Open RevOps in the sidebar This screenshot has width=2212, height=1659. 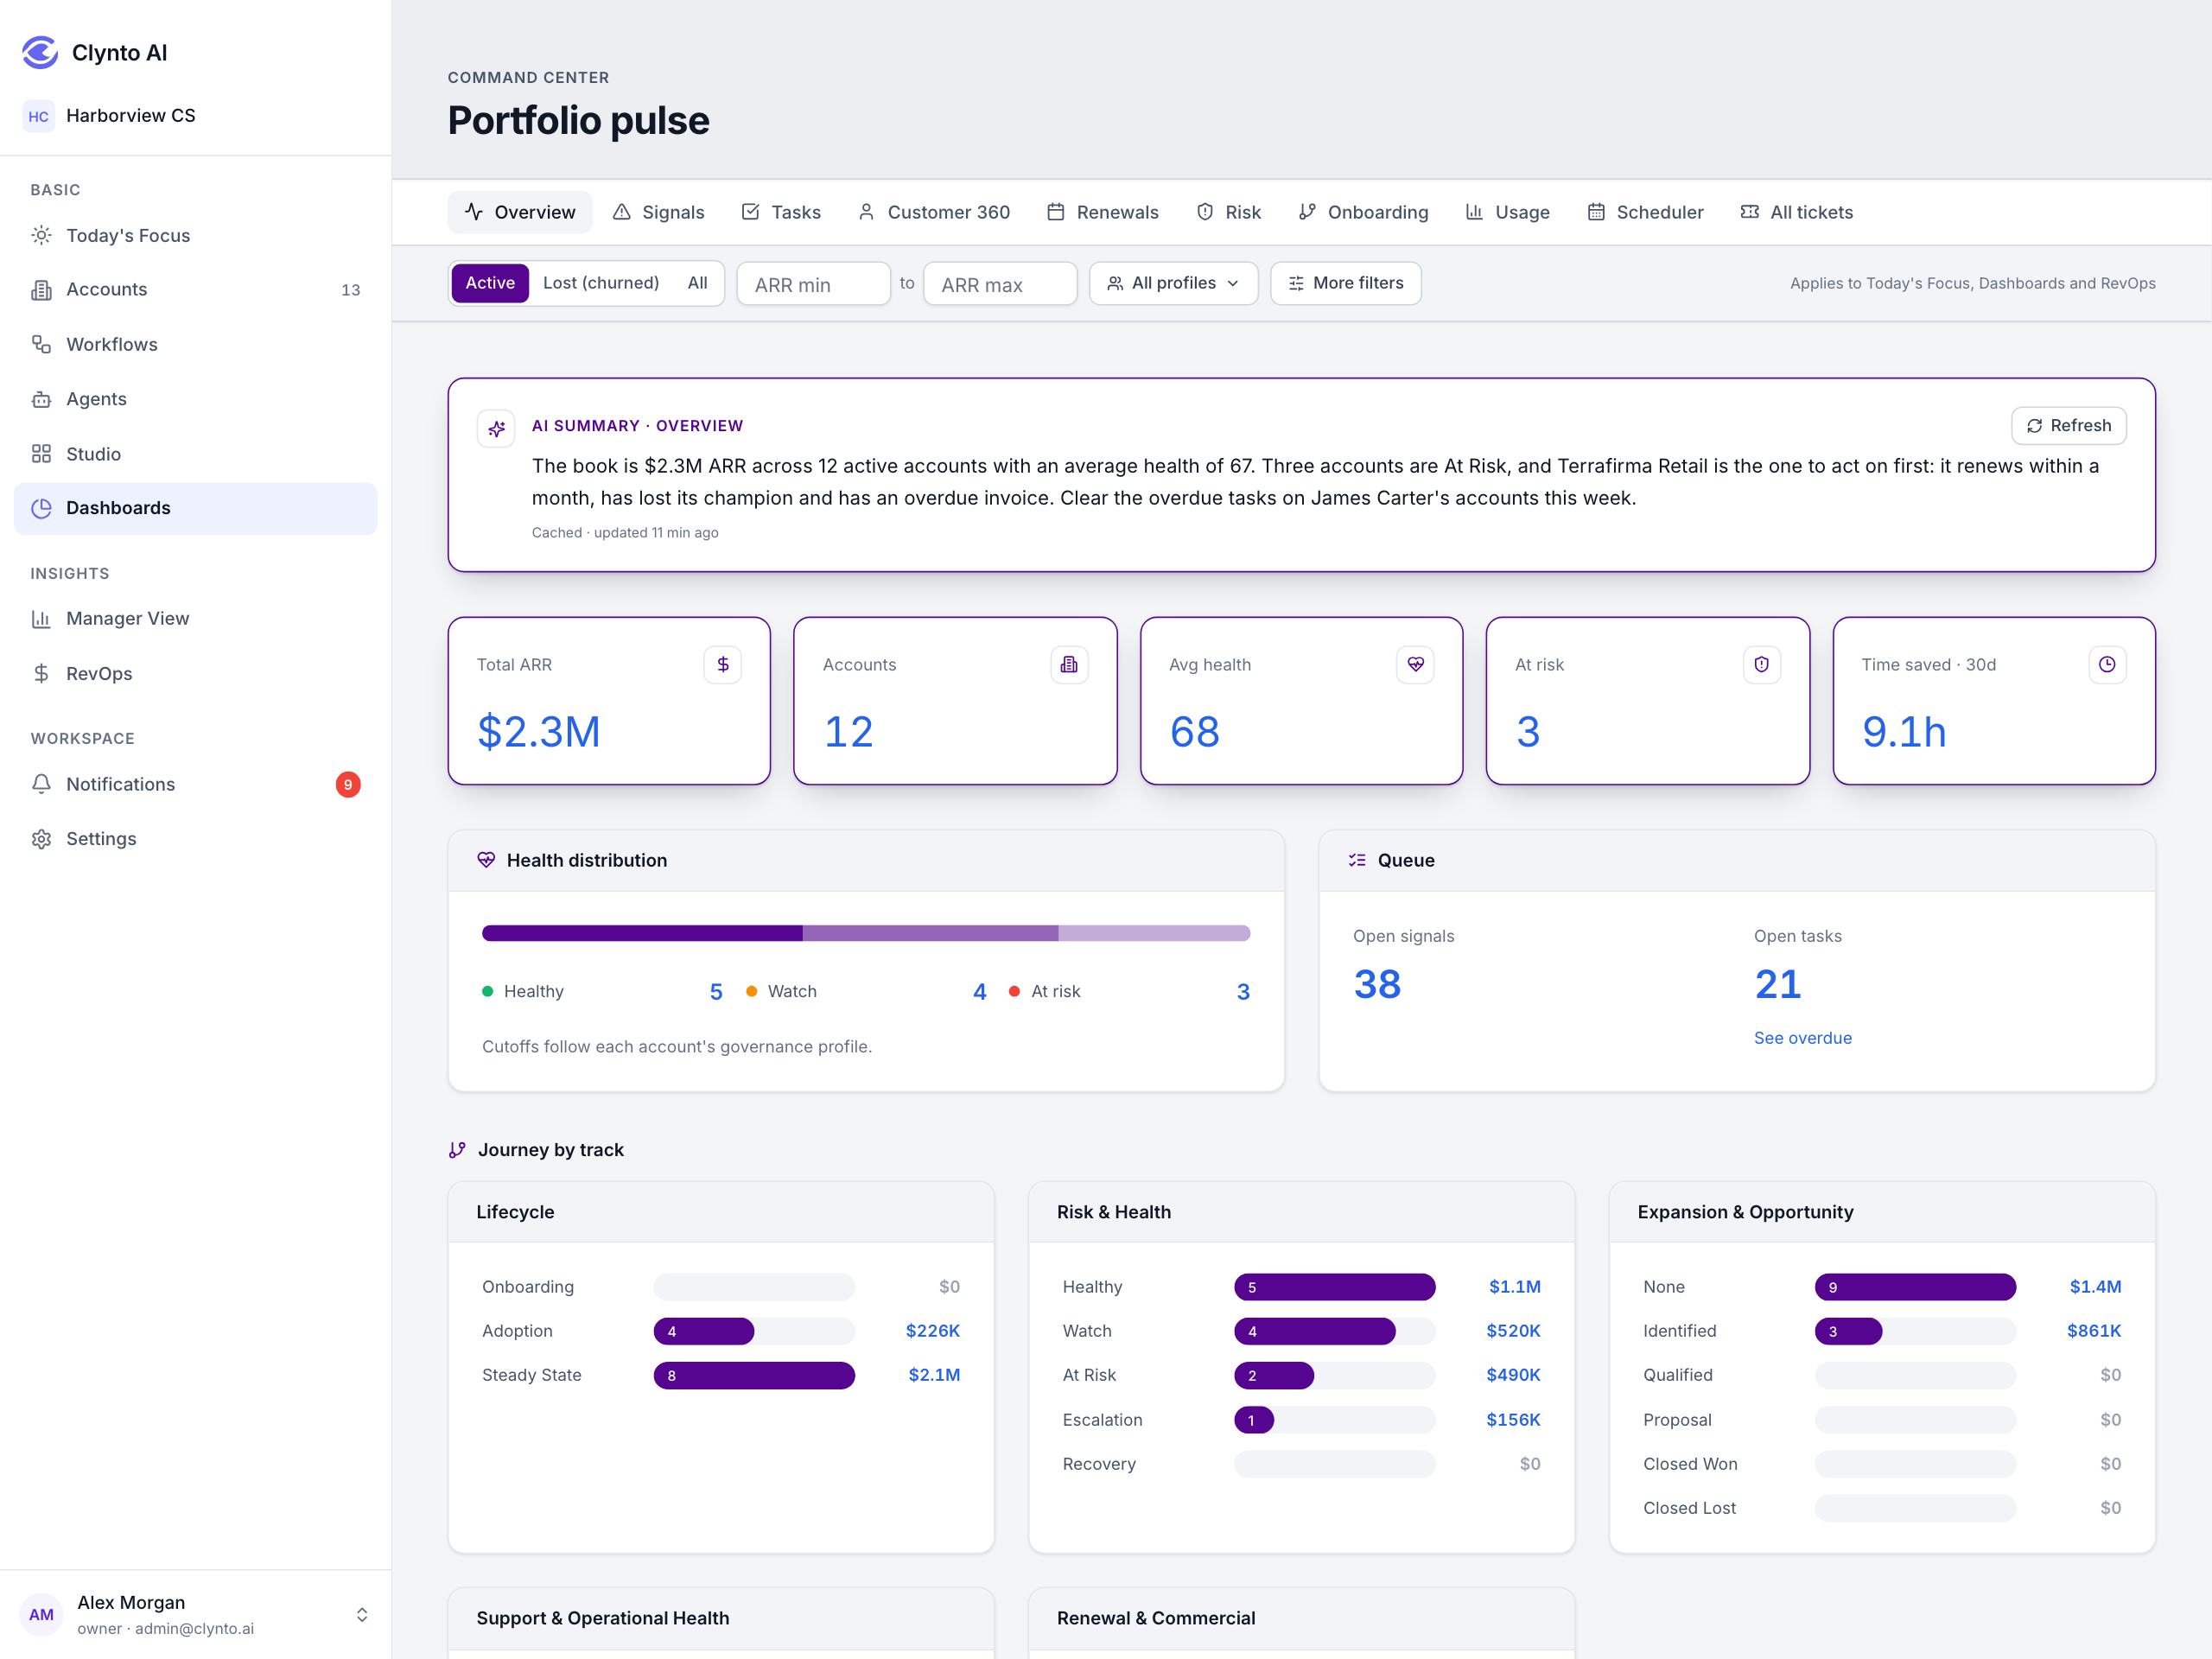coord(196,674)
